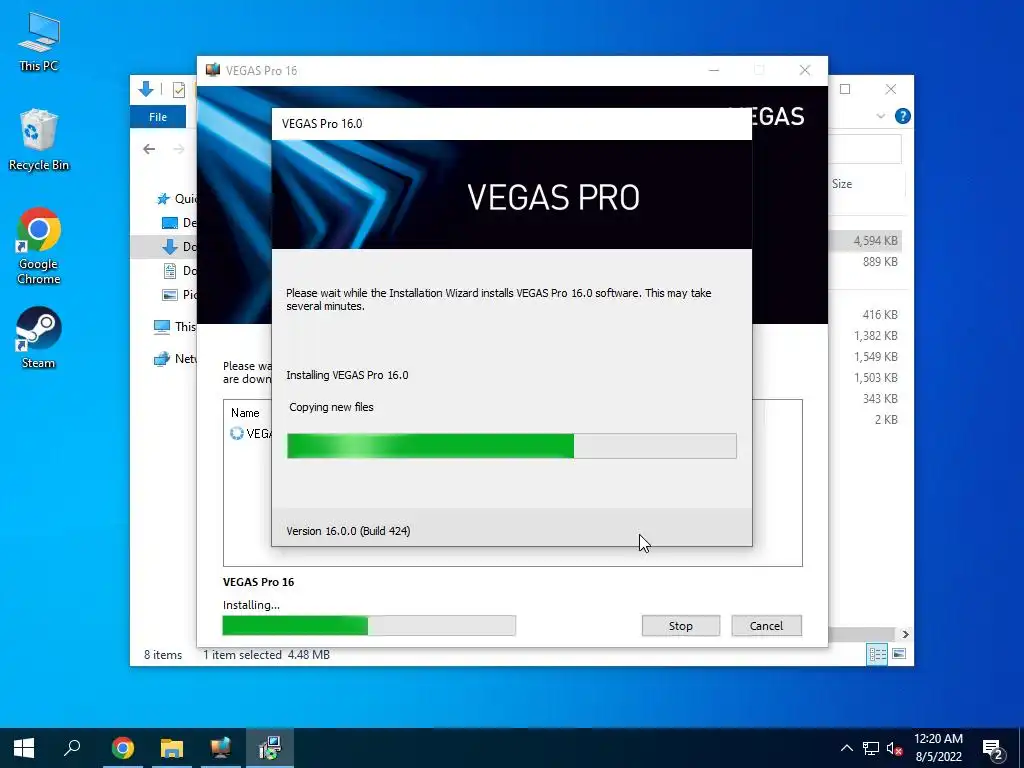
Task: Click the 1,503 KB file size entry
Action: [x=875, y=377]
